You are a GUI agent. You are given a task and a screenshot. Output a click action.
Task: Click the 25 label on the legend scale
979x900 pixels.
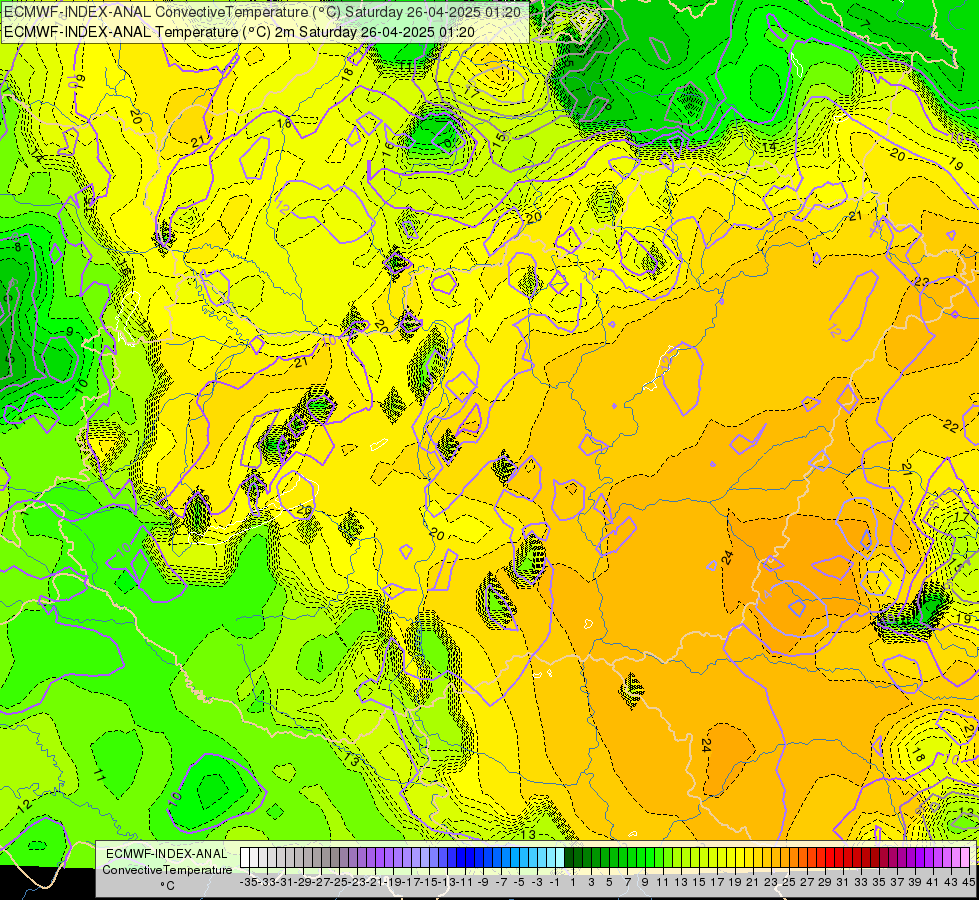[x=789, y=882]
